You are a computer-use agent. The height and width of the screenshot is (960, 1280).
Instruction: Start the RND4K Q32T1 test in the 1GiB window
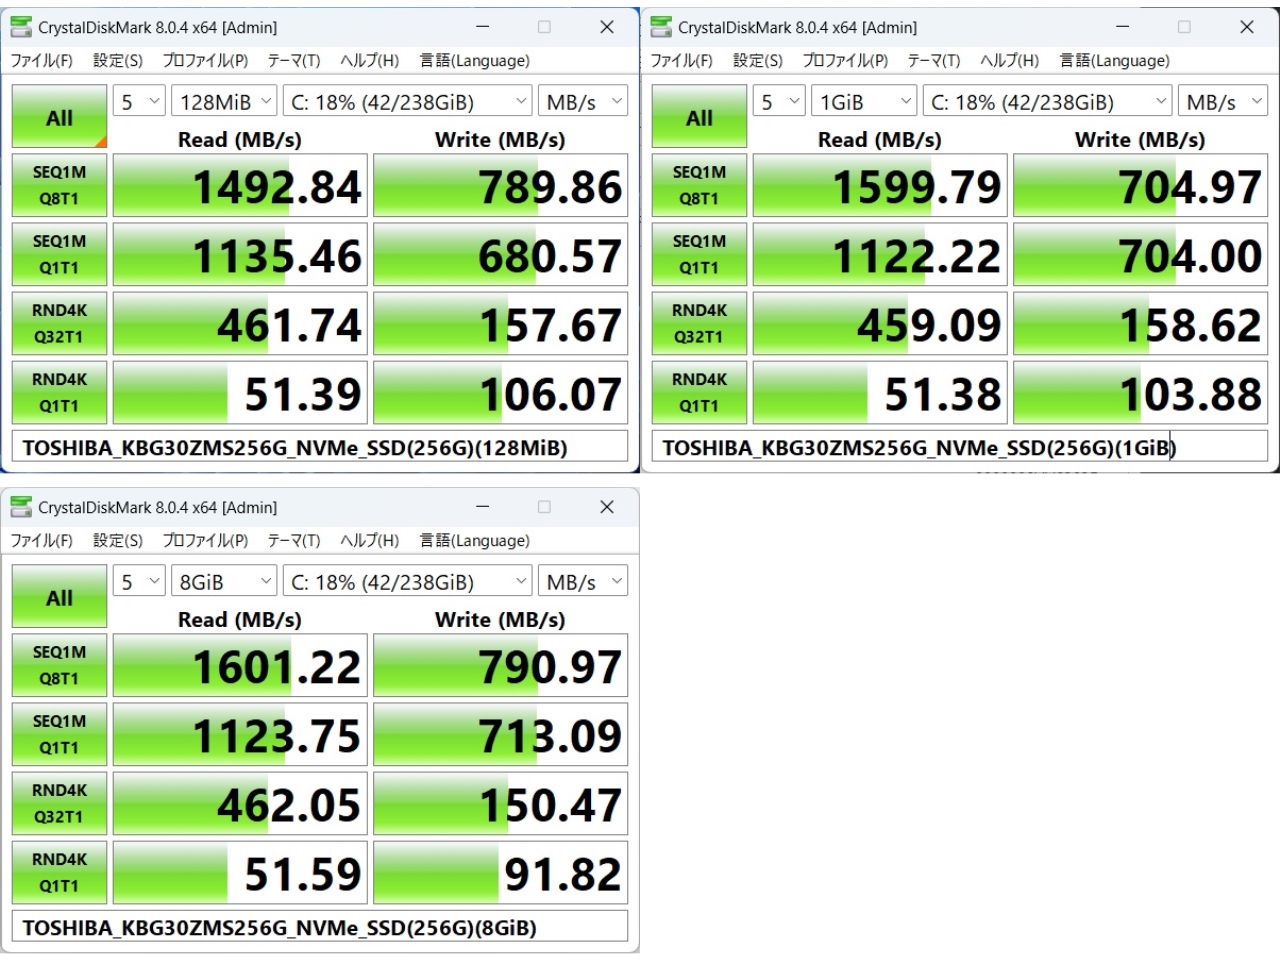699,323
